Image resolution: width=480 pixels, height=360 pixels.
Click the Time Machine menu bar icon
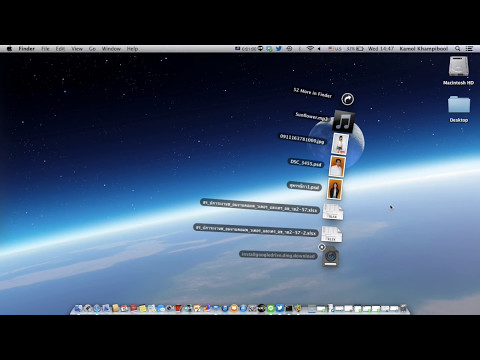tap(289, 49)
